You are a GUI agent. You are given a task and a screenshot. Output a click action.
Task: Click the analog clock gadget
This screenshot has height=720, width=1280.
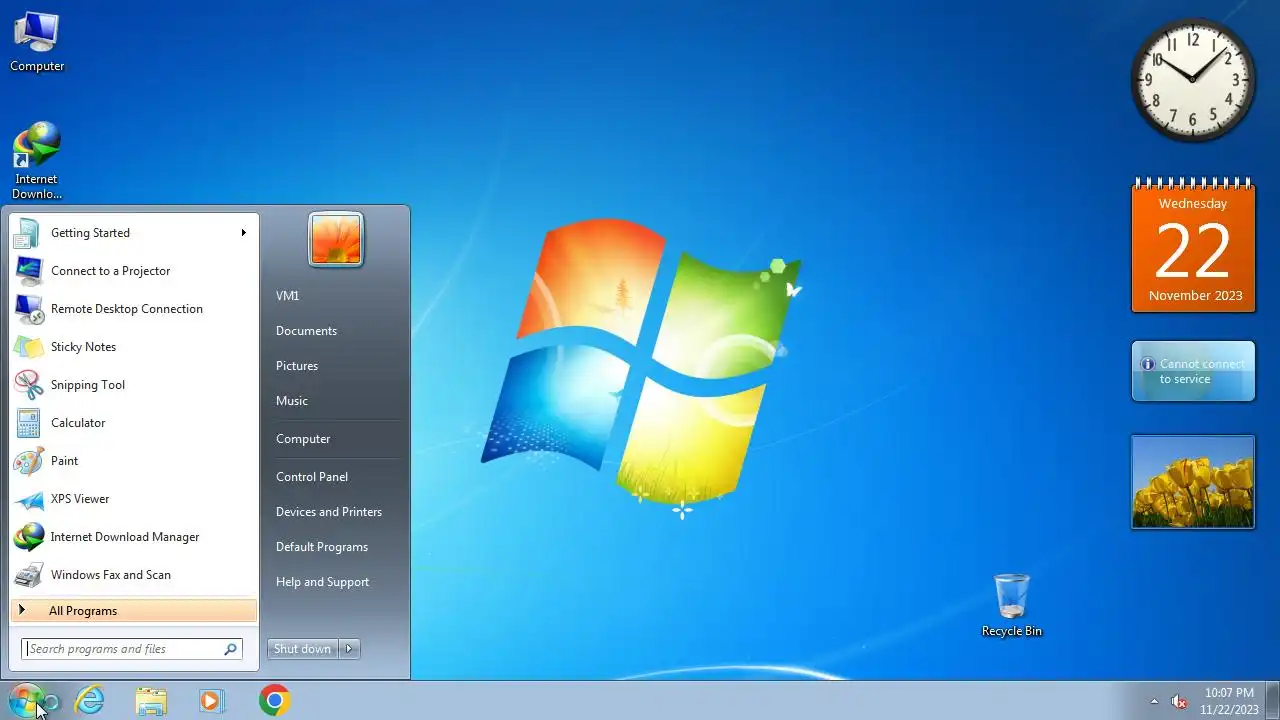(x=1193, y=80)
